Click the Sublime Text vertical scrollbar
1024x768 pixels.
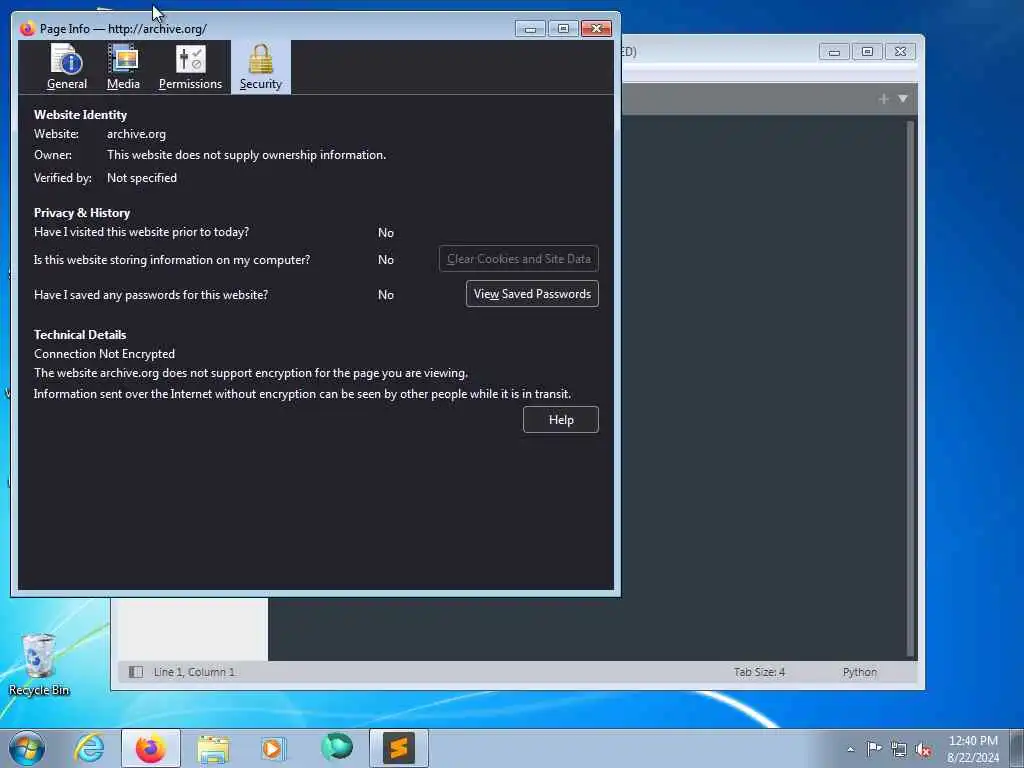910,389
